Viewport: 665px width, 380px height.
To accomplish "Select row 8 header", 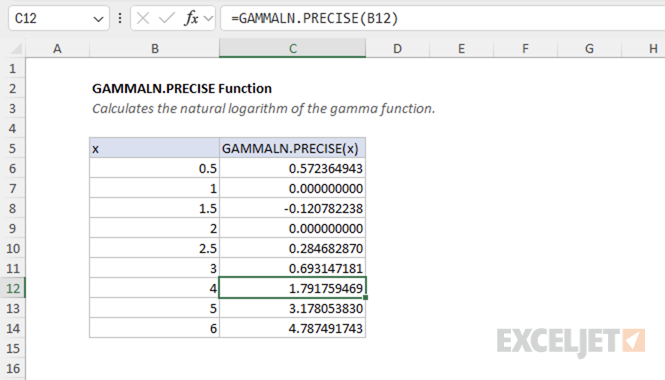I will (13, 208).
